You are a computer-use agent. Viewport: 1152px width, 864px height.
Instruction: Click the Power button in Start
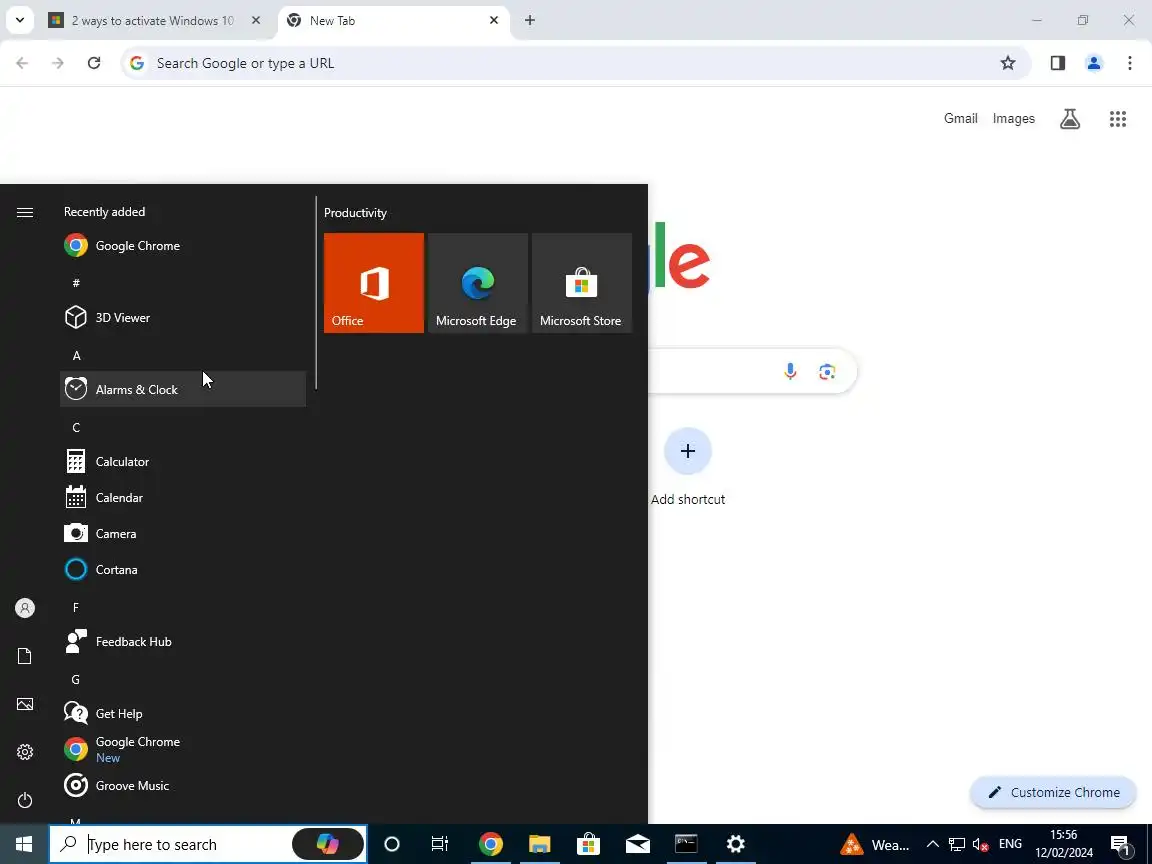(x=25, y=799)
